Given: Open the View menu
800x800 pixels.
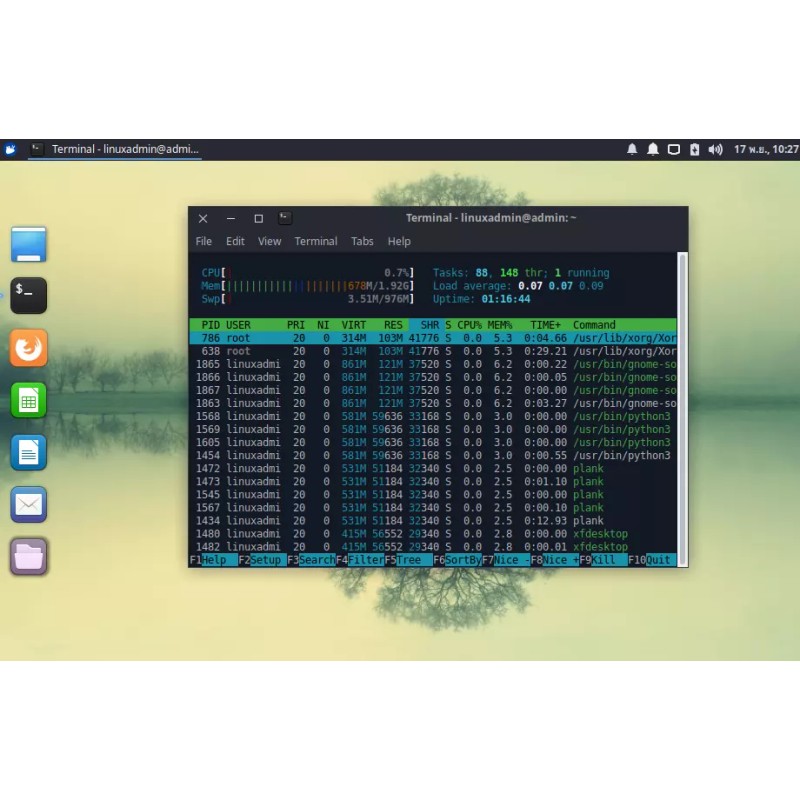Looking at the screenshot, I should pos(269,241).
